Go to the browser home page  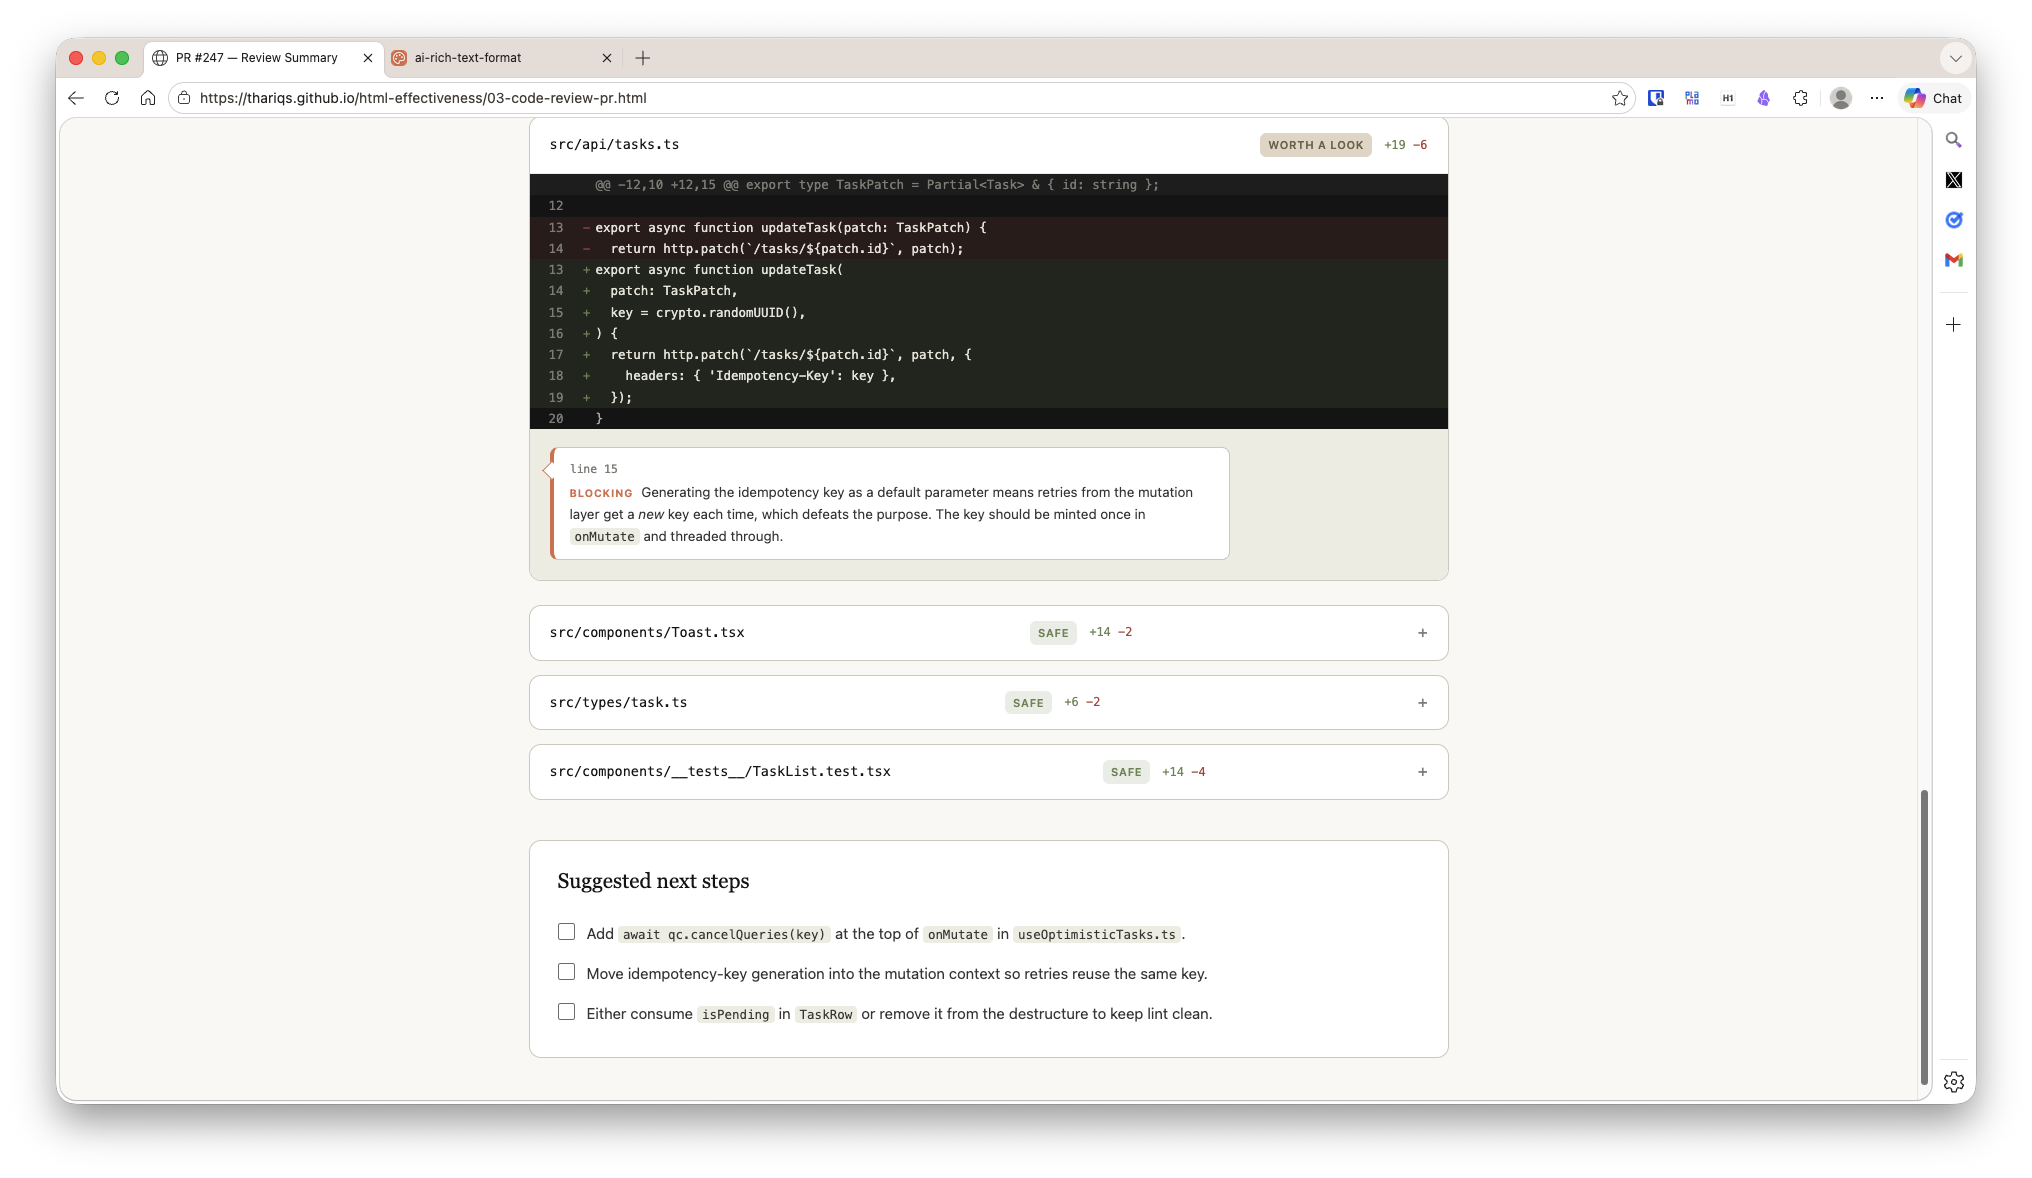click(148, 98)
